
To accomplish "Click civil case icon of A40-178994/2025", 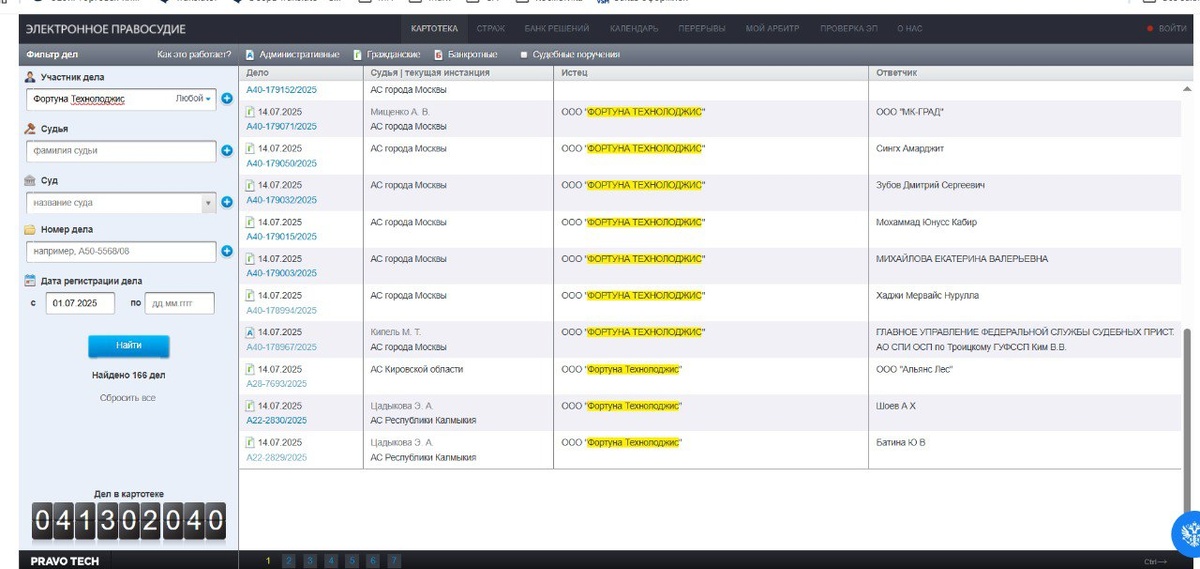I will click(251, 296).
